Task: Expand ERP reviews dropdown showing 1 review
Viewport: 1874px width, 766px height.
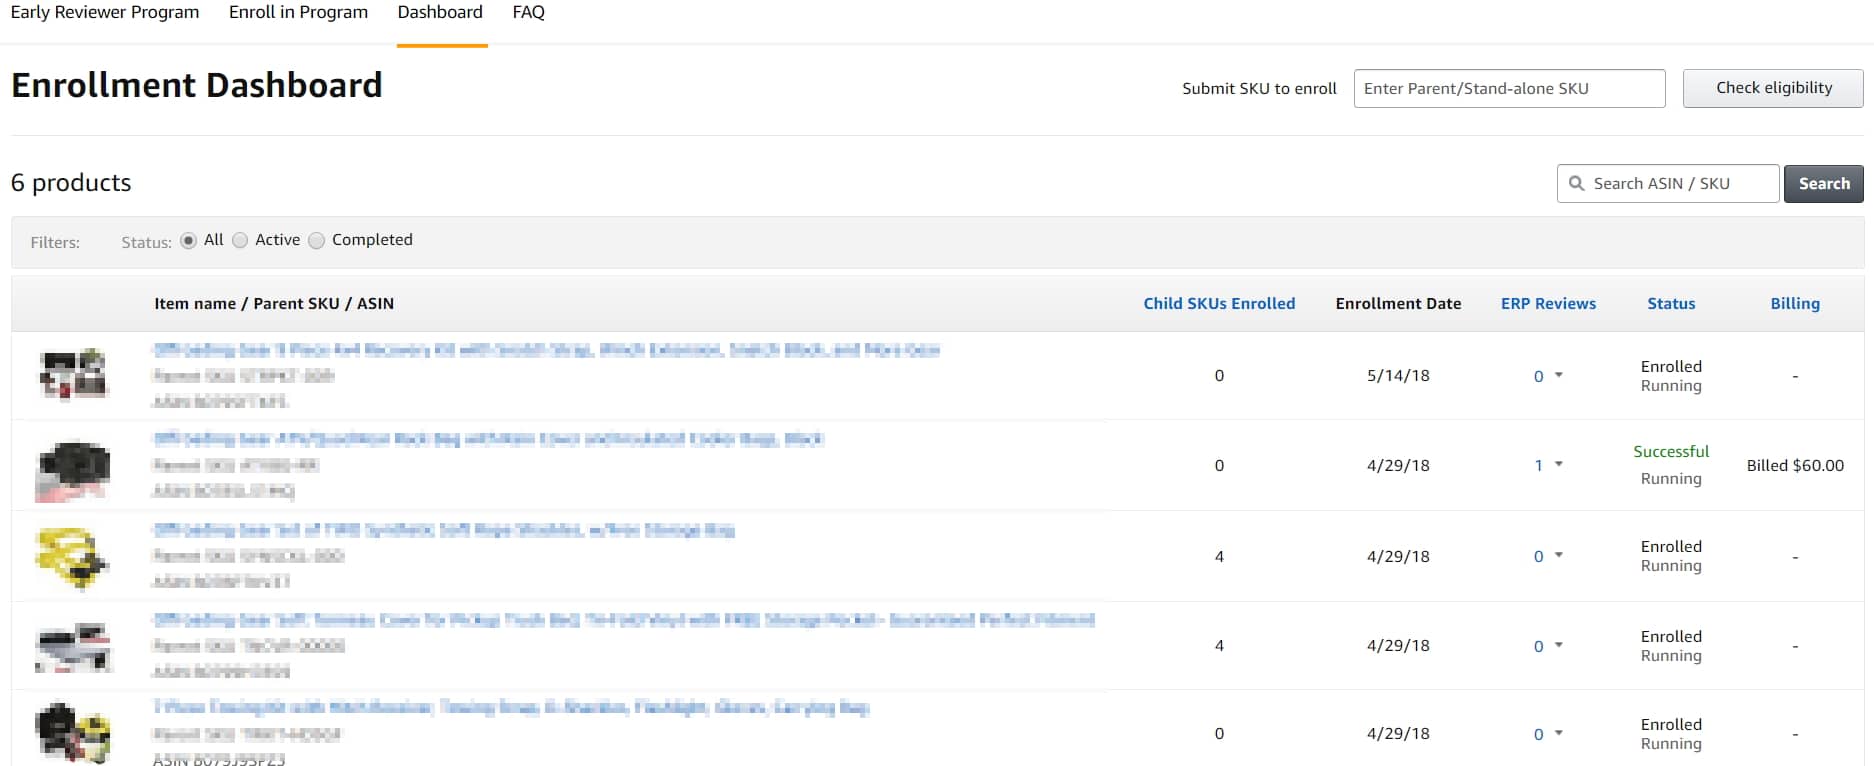Action: click(1558, 465)
